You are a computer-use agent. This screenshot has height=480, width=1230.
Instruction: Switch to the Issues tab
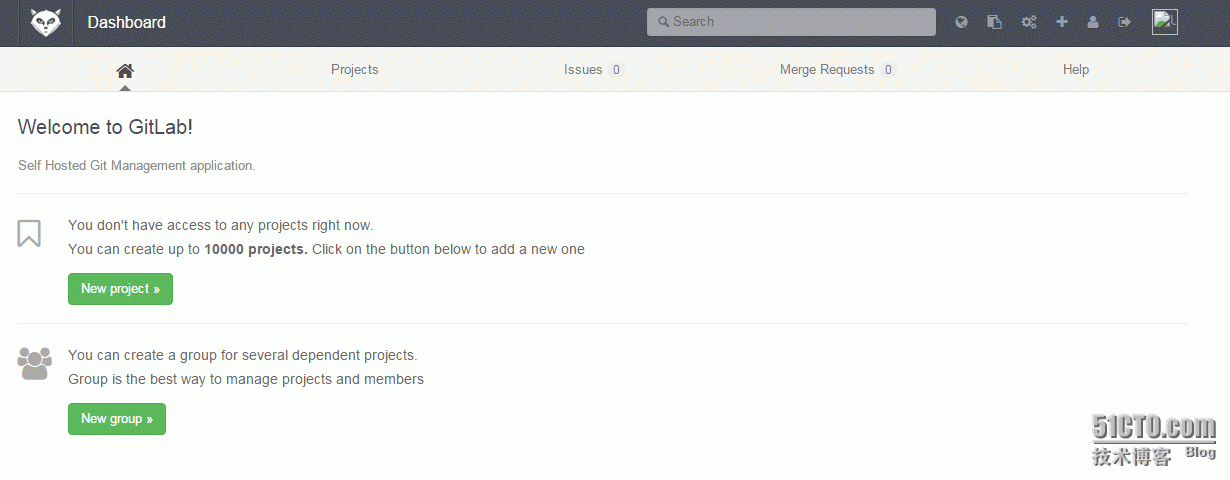click(583, 70)
